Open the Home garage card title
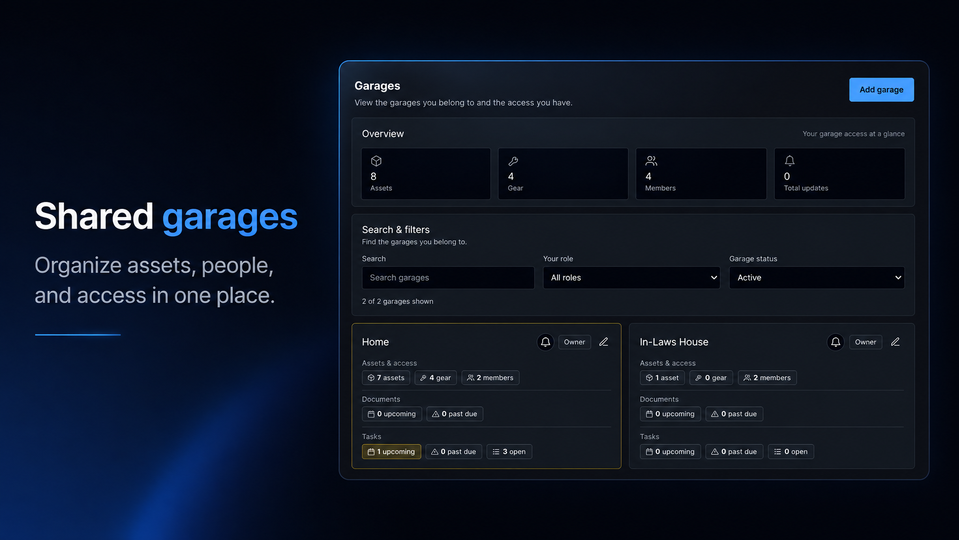The height and width of the screenshot is (540, 959). (375, 342)
